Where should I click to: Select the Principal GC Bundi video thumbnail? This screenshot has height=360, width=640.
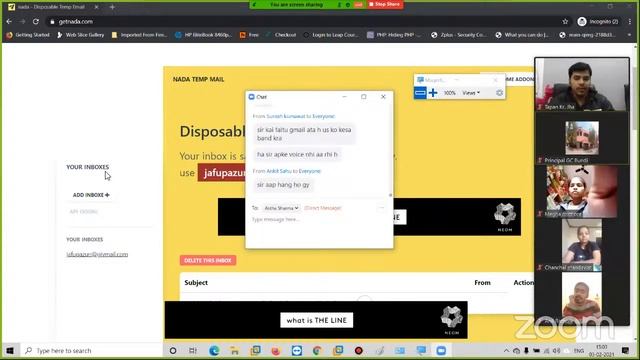582,138
